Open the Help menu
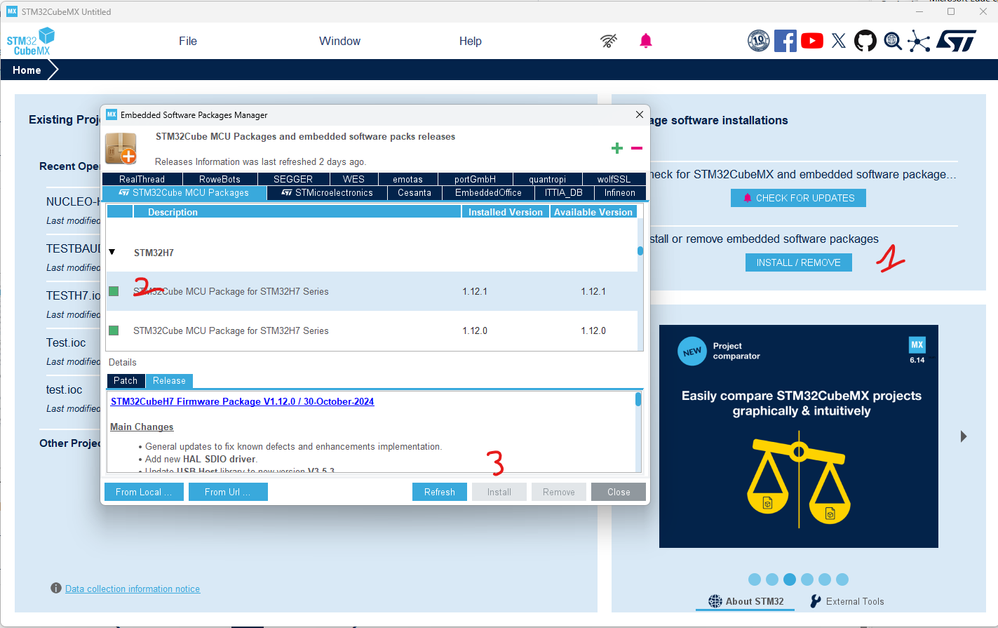 pyautogui.click(x=470, y=41)
